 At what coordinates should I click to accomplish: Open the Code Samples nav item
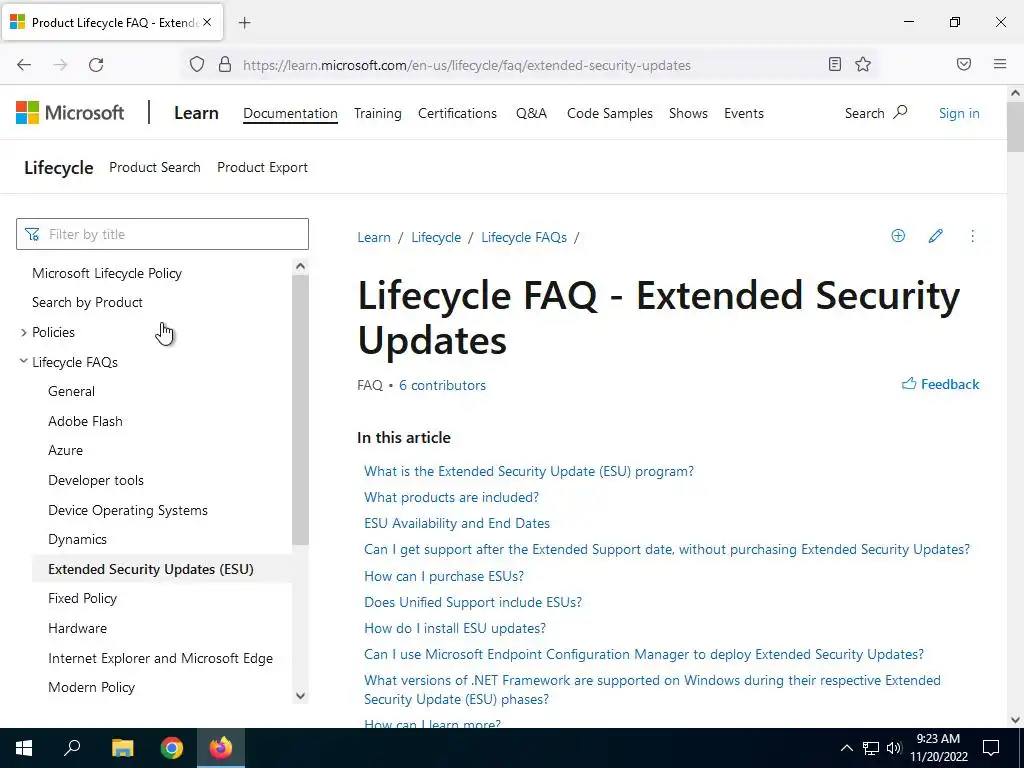pos(609,113)
